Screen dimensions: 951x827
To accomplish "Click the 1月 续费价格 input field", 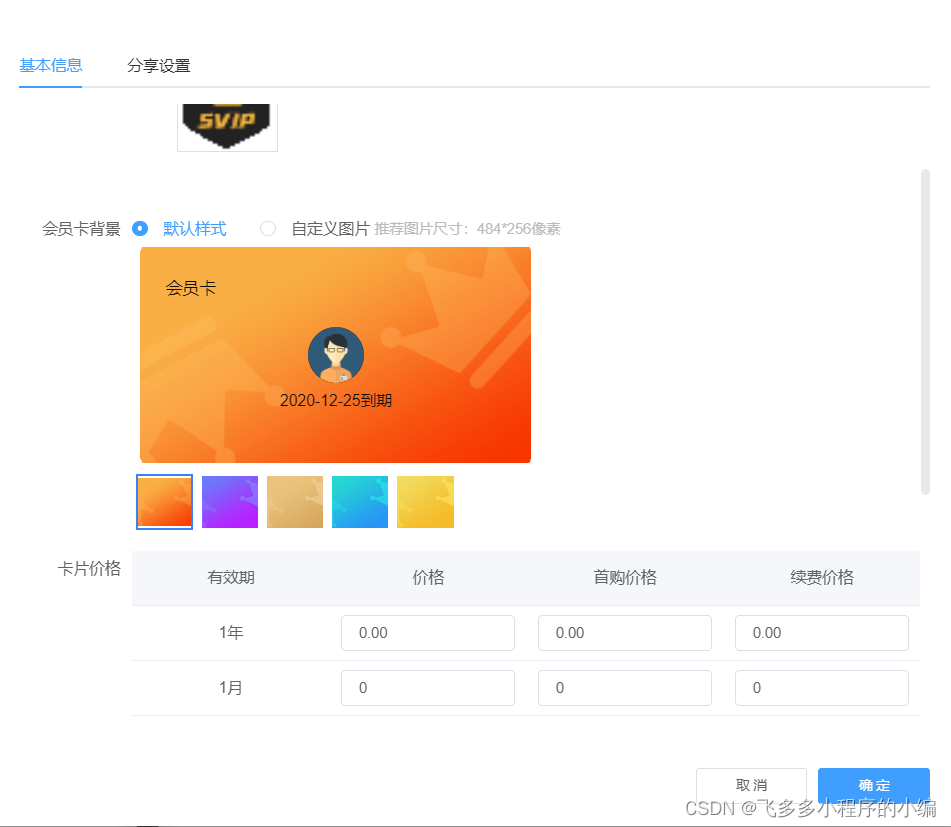I will tap(822, 688).
